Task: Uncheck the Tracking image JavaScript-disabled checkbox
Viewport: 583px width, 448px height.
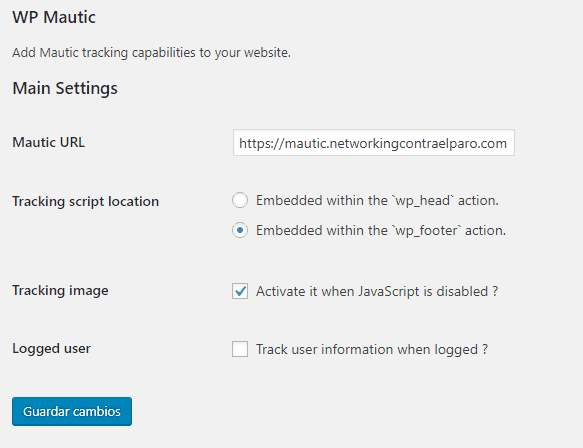Action: coord(240,291)
